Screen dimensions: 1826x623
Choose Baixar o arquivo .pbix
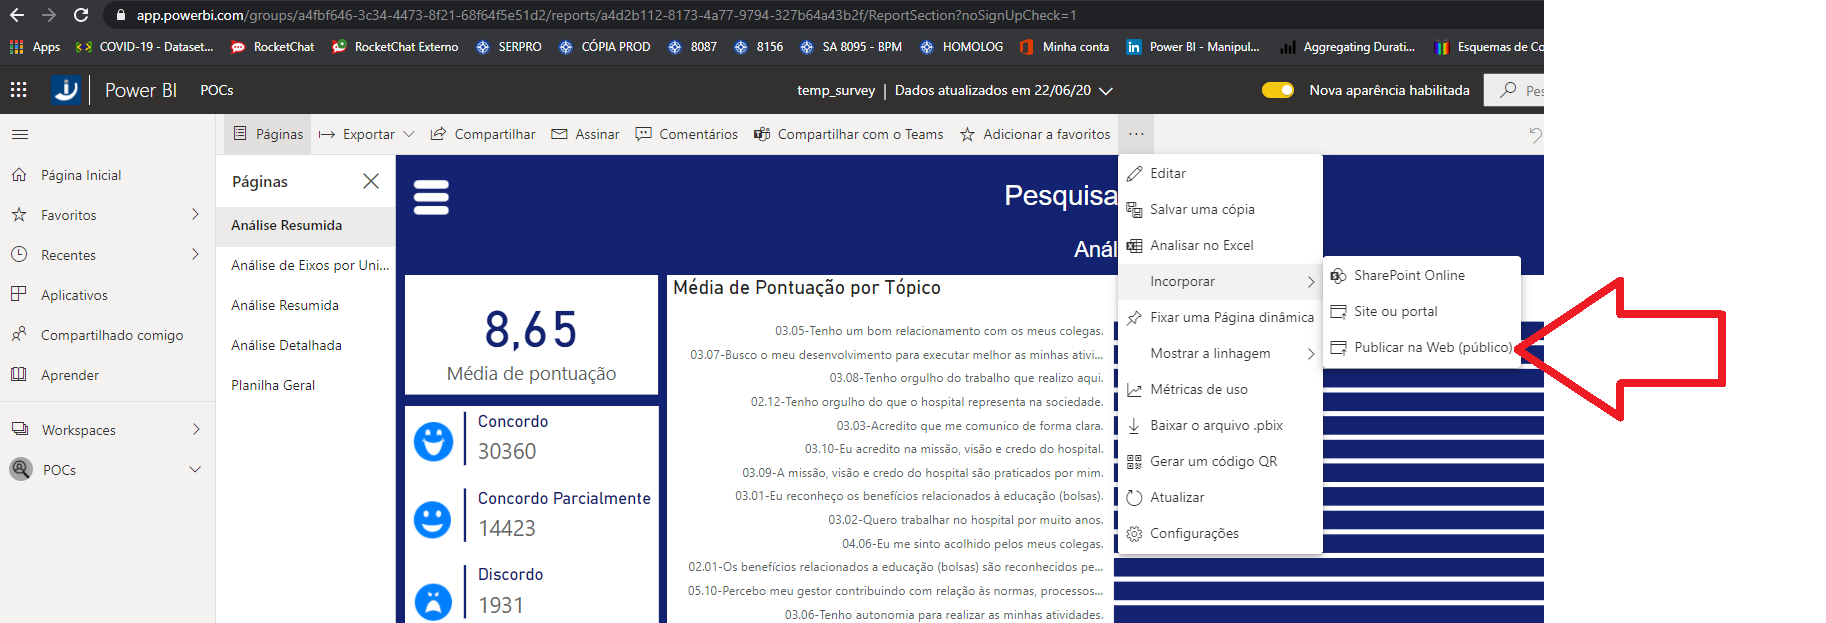1220,425
